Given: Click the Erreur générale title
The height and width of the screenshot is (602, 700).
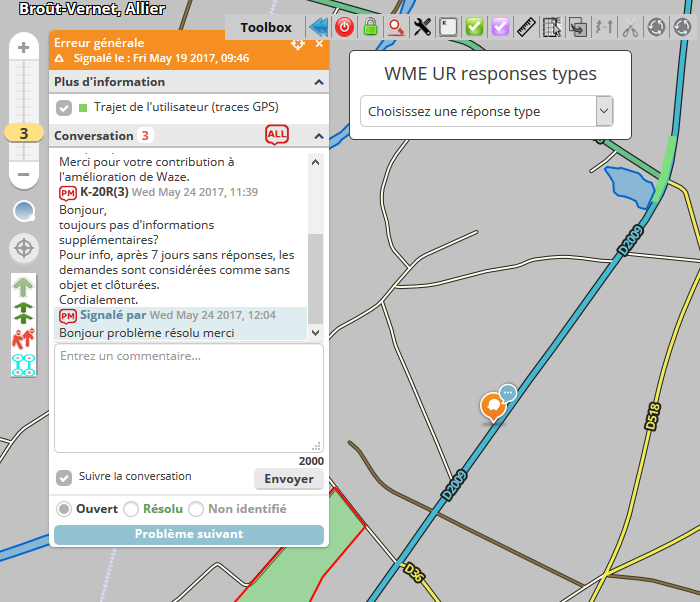Looking at the screenshot, I should (99, 43).
